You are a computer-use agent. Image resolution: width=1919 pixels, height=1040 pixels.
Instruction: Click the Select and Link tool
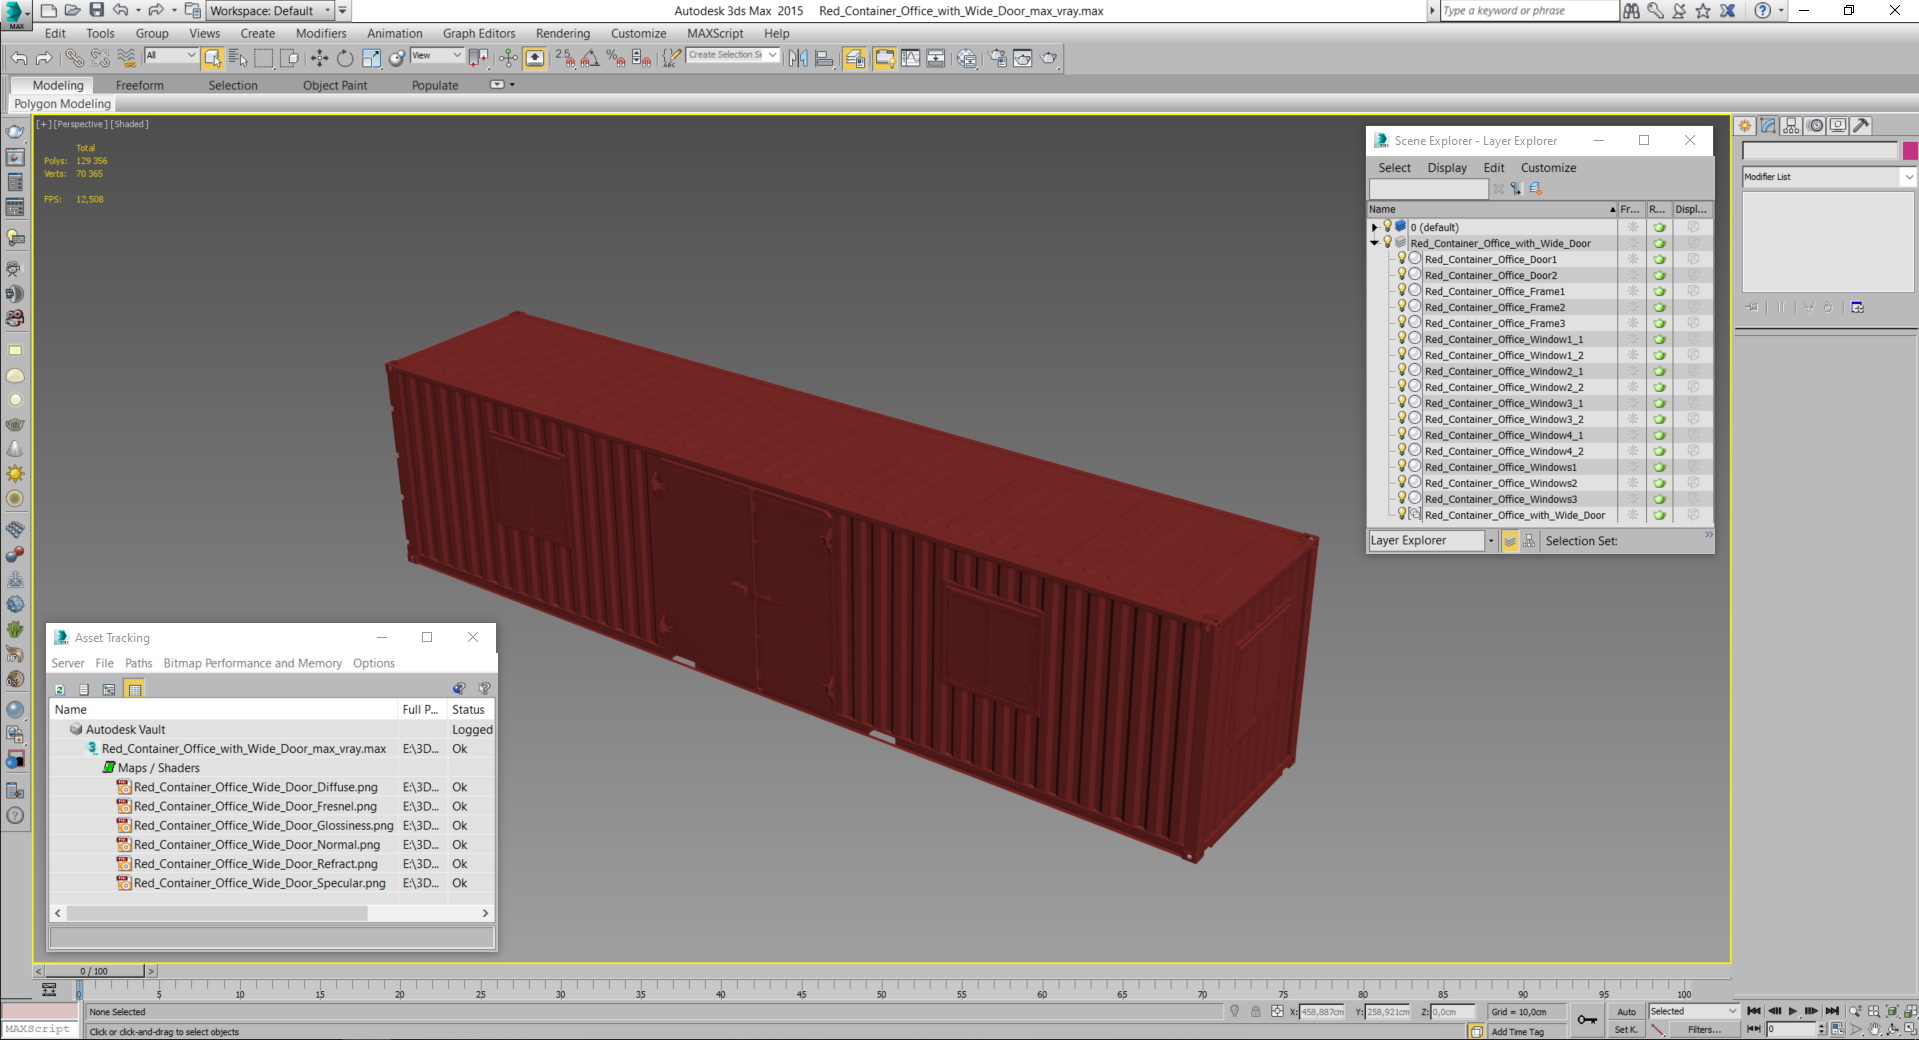[x=75, y=58]
